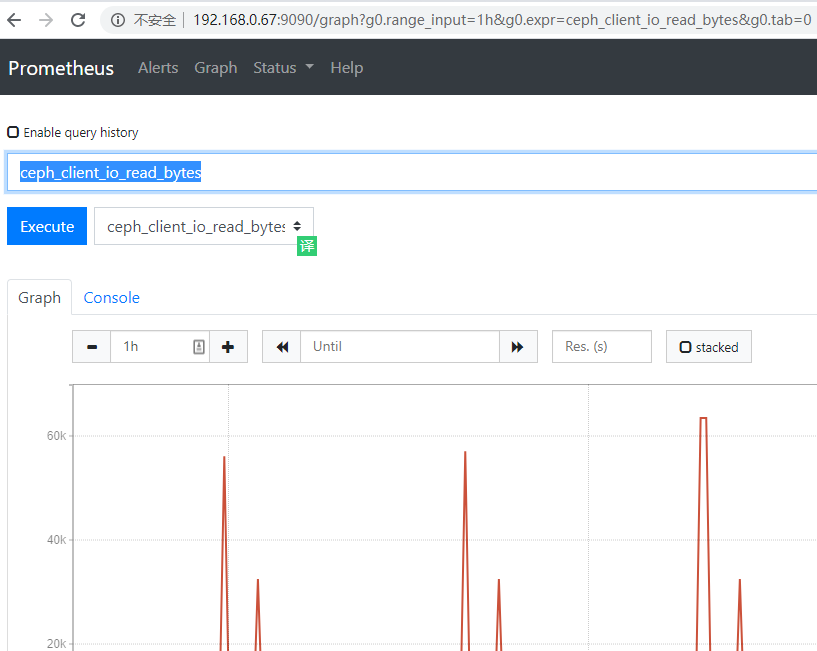
Task: Click the 1h range input field
Action: (160, 347)
